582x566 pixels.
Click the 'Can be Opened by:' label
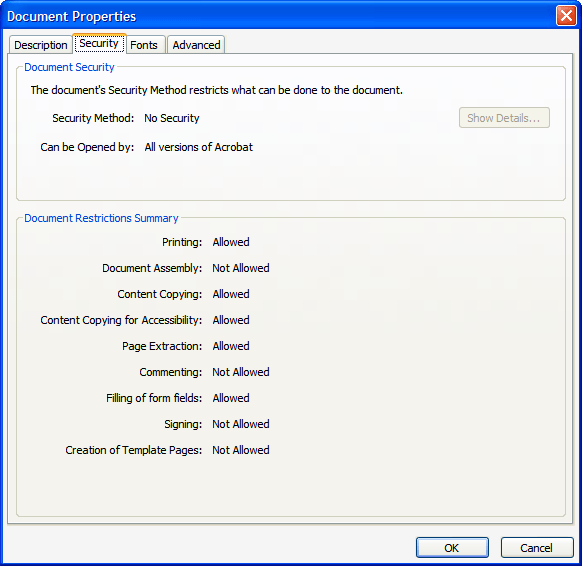(x=87, y=147)
